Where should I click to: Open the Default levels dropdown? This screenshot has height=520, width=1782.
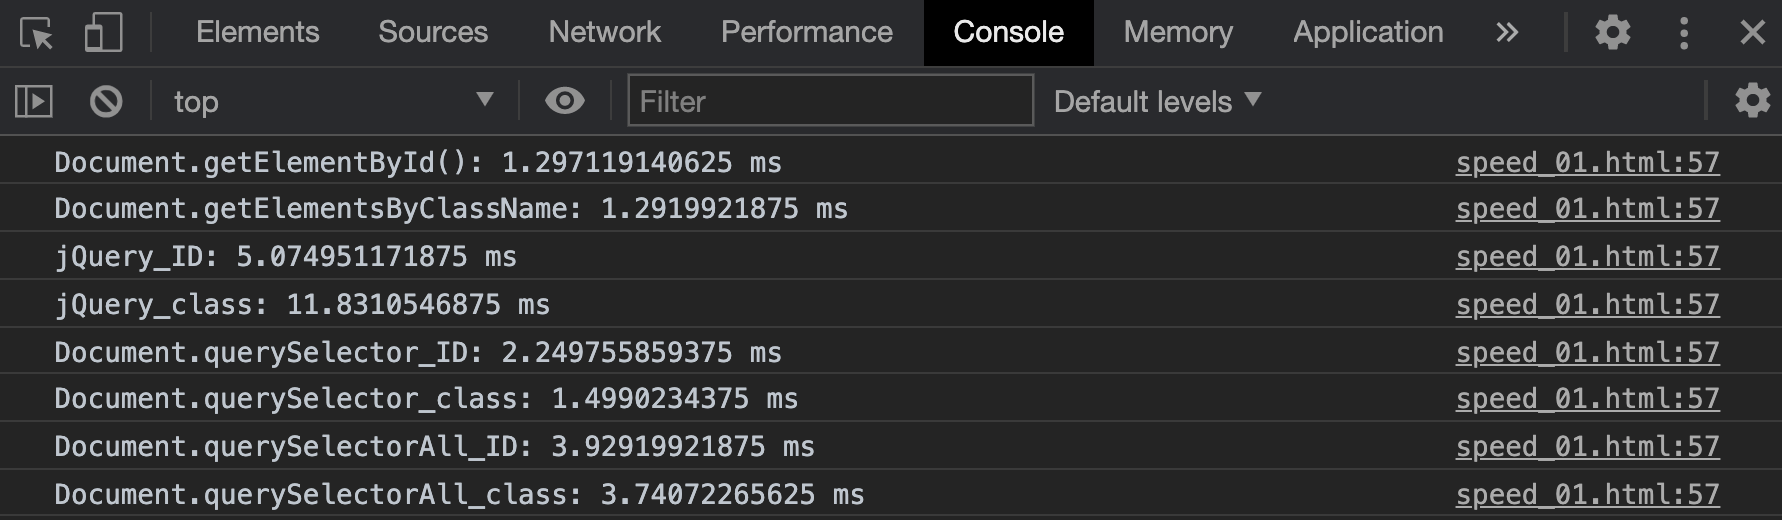coord(1157,101)
